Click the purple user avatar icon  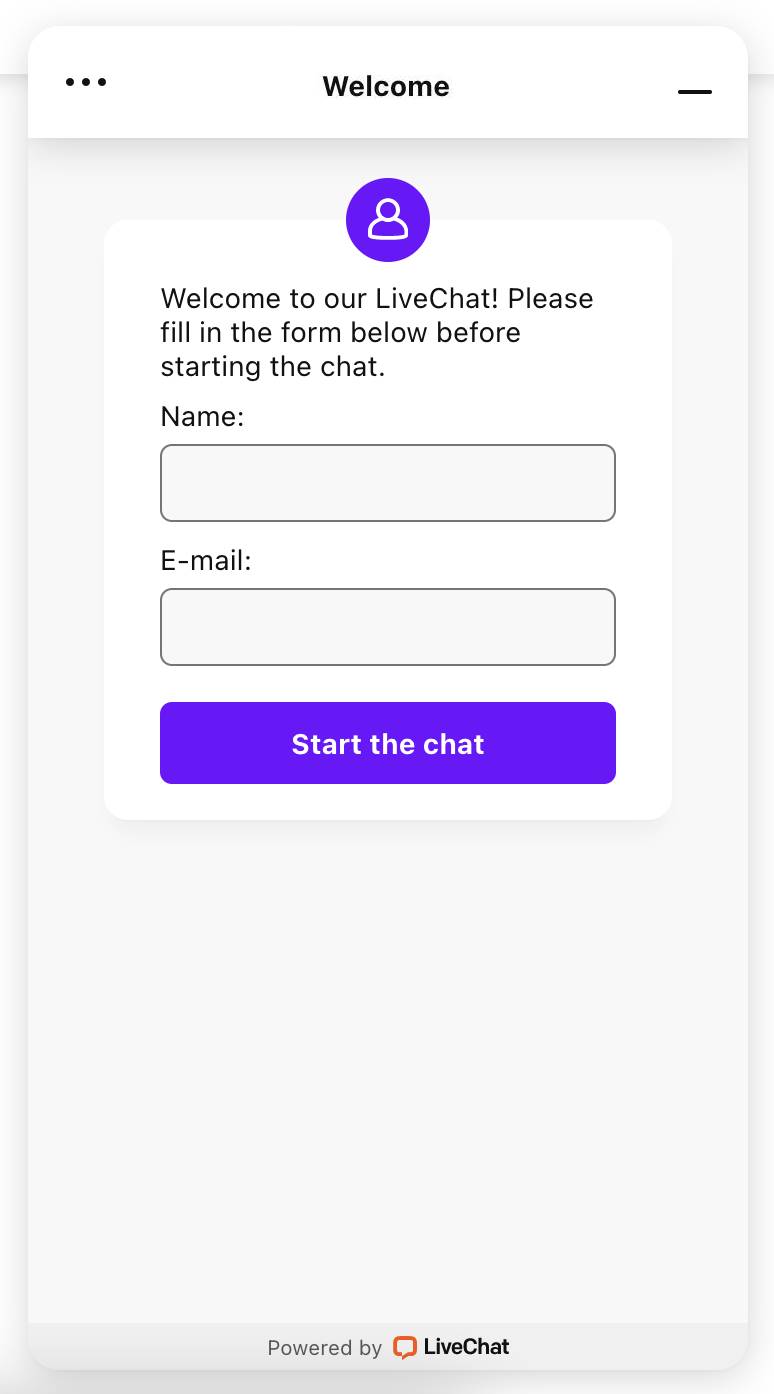coord(388,220)
